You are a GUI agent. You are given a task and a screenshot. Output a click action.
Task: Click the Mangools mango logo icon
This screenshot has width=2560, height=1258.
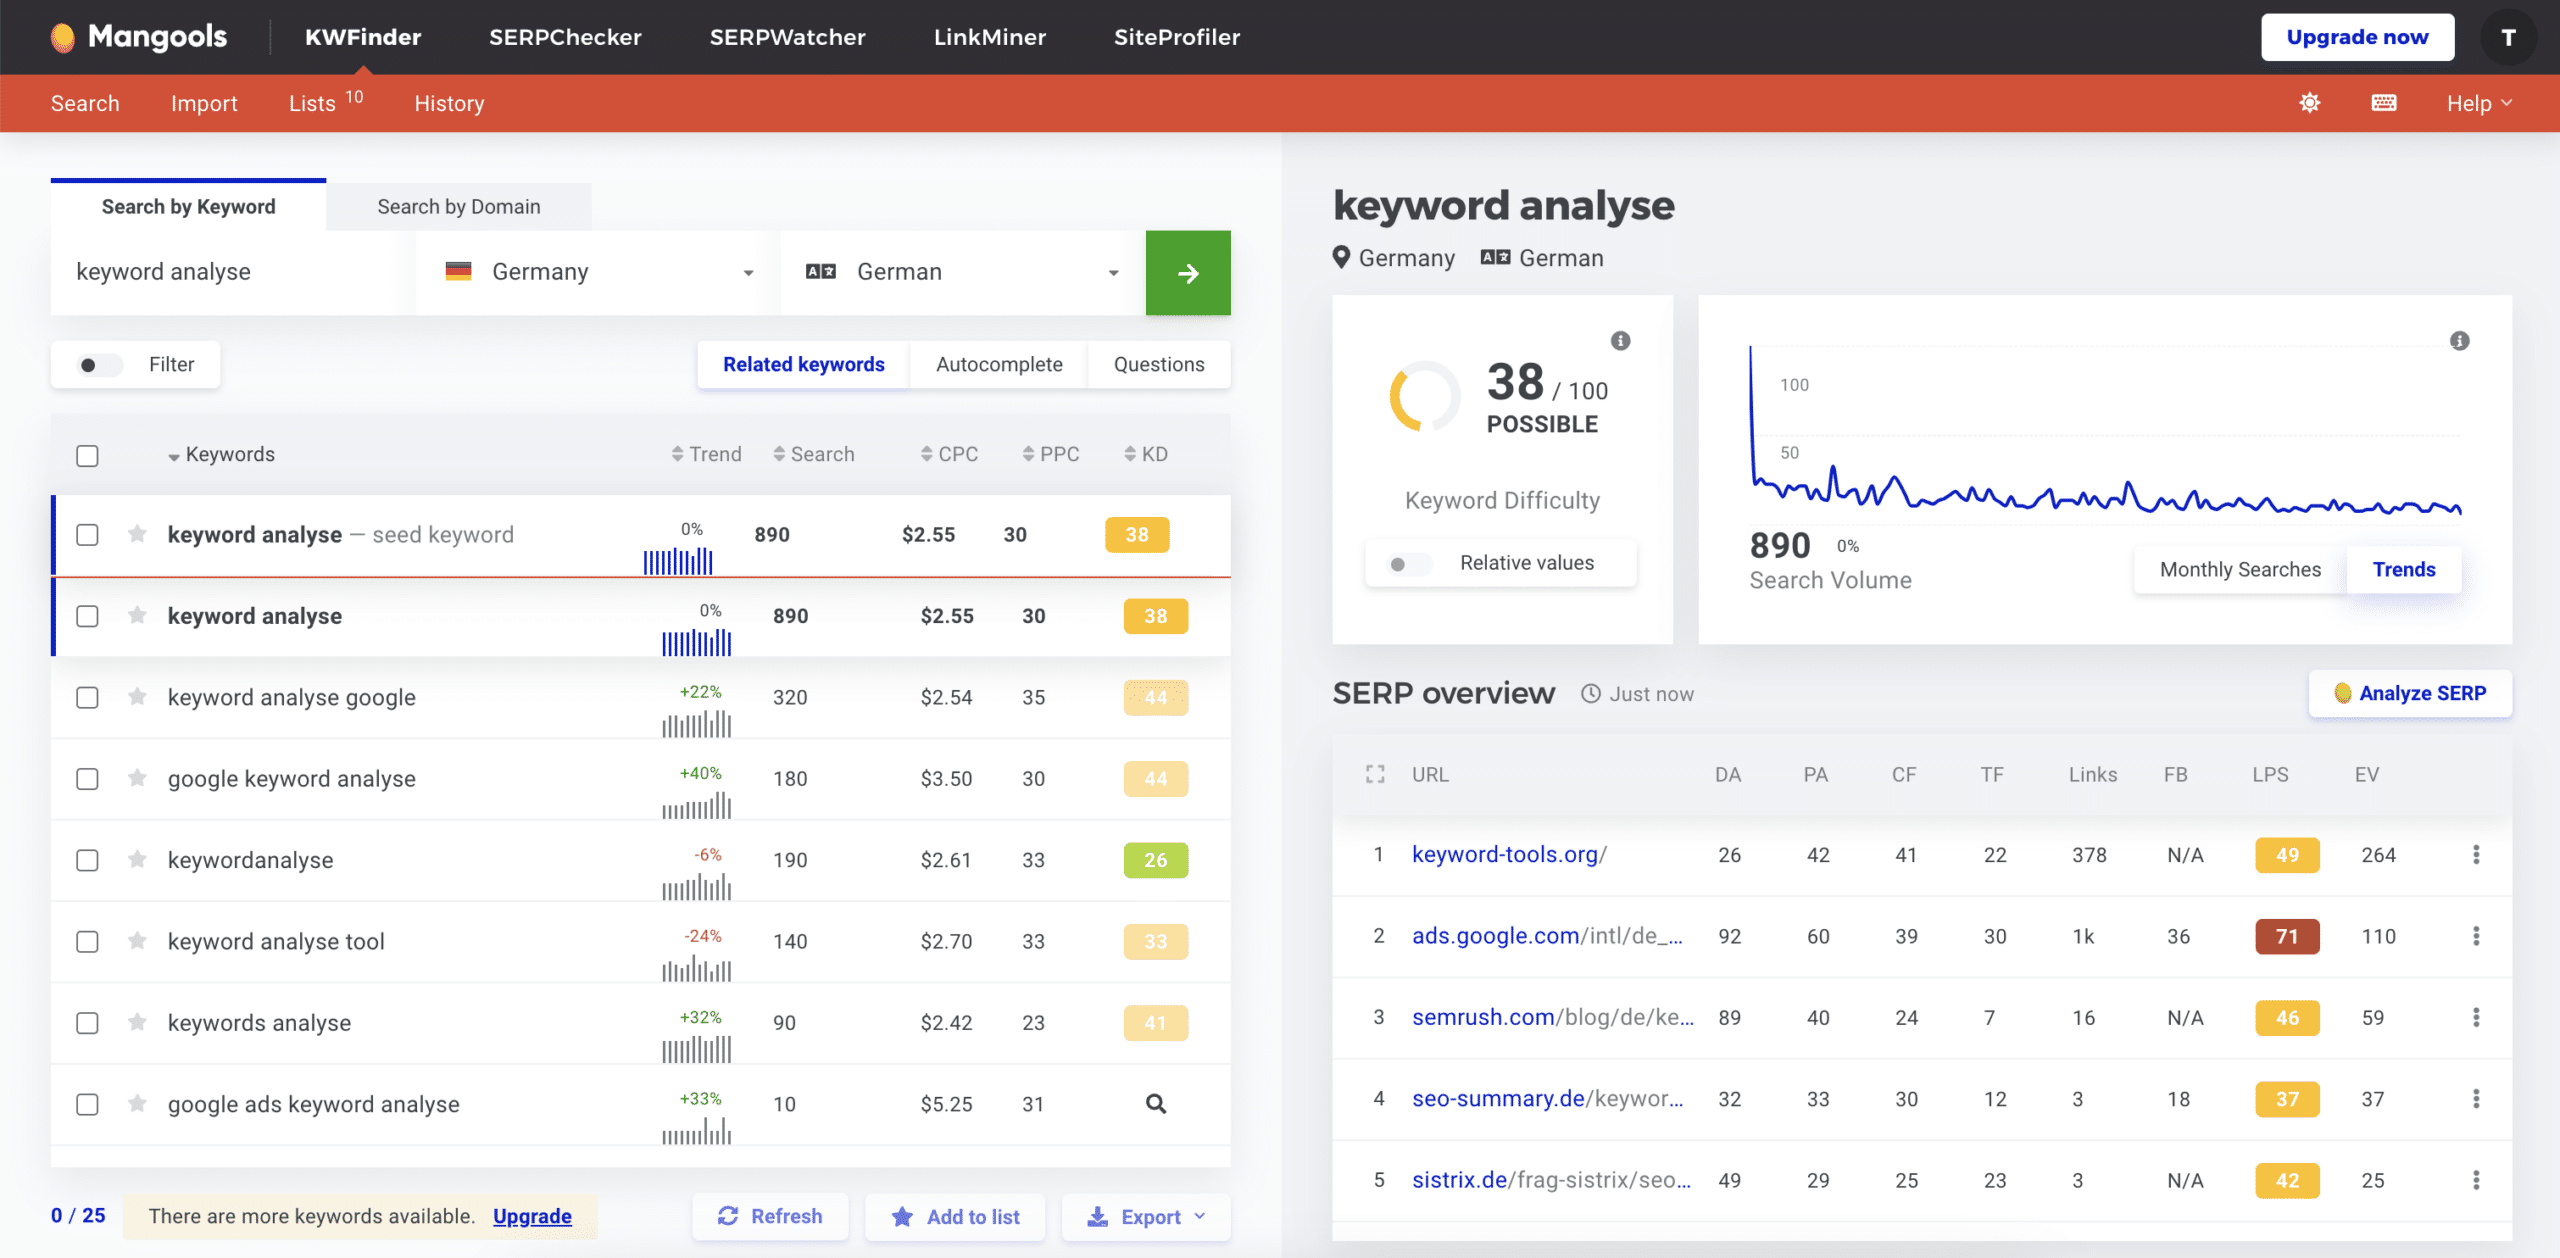click(63, 38)
